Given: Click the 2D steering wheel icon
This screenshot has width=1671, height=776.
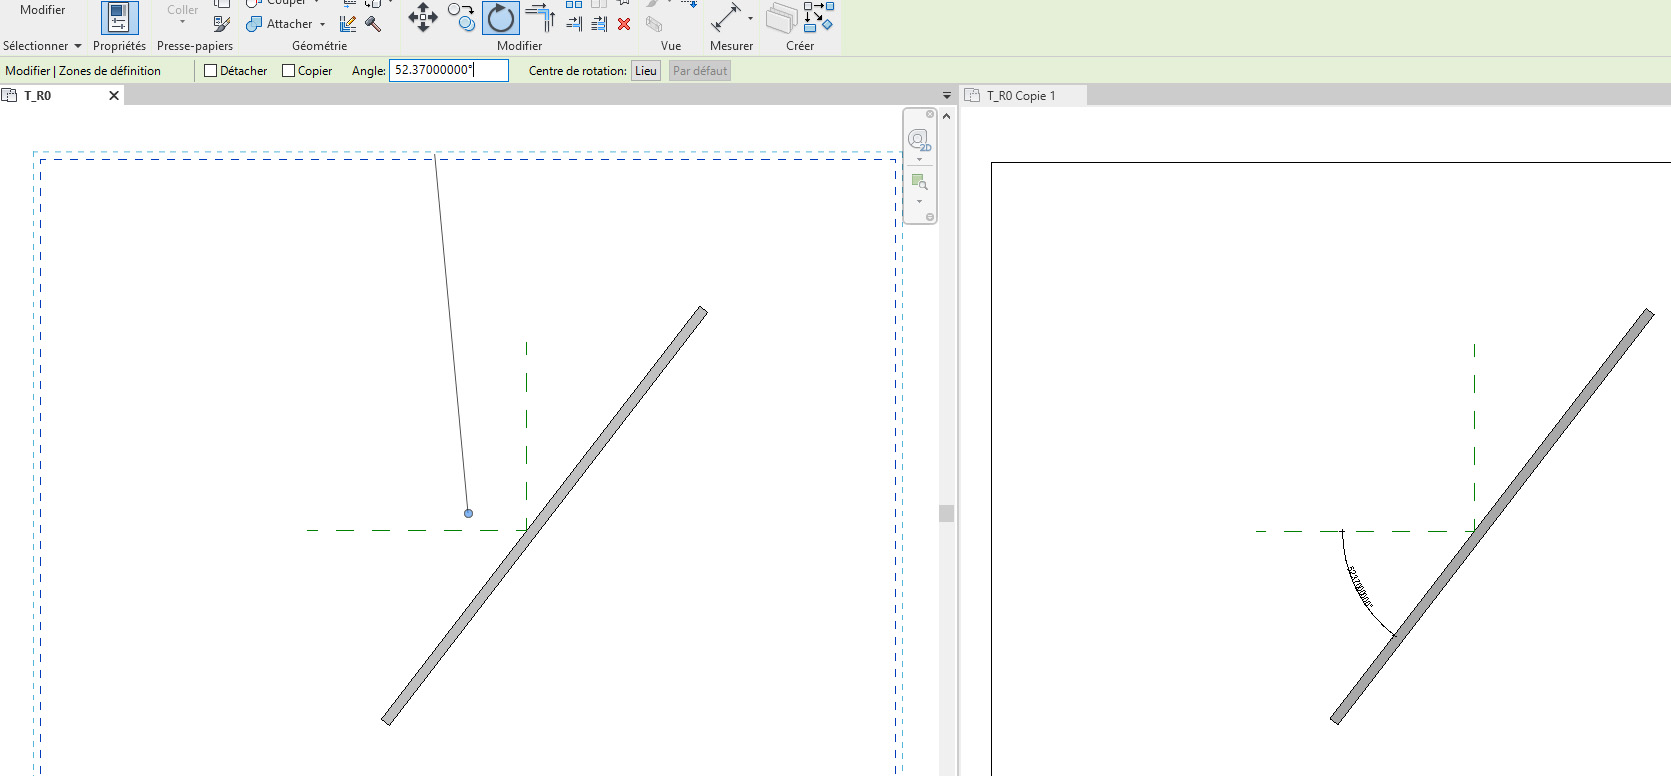Looking at the screenshot, I should pyautogui.click(x=919, y=140).
